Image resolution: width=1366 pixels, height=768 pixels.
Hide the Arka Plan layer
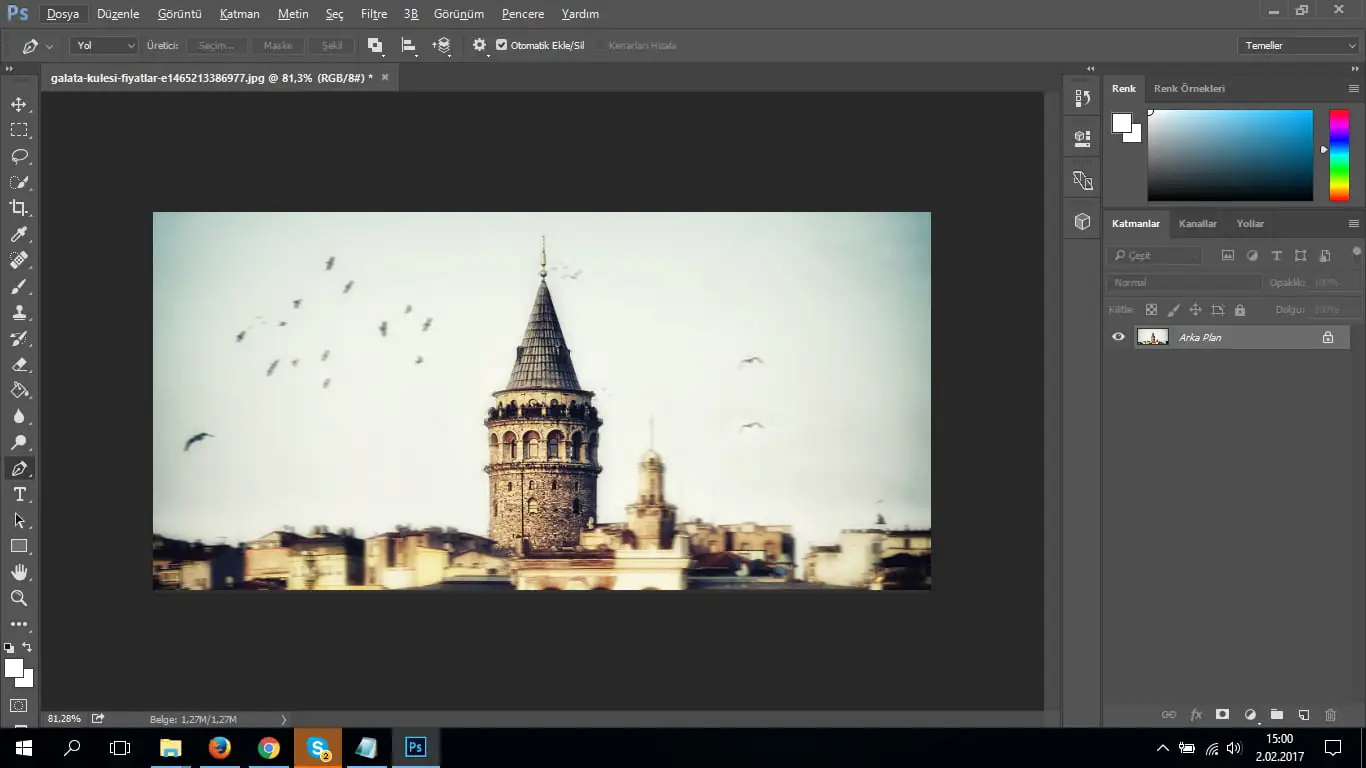click(1118, 337)
